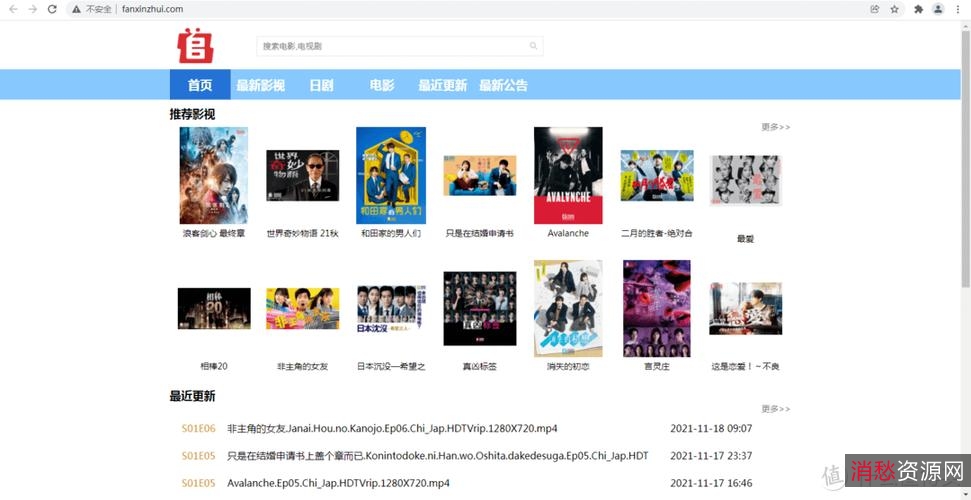Open the 真凶标签 poster thumbnail

click(480, 309)
